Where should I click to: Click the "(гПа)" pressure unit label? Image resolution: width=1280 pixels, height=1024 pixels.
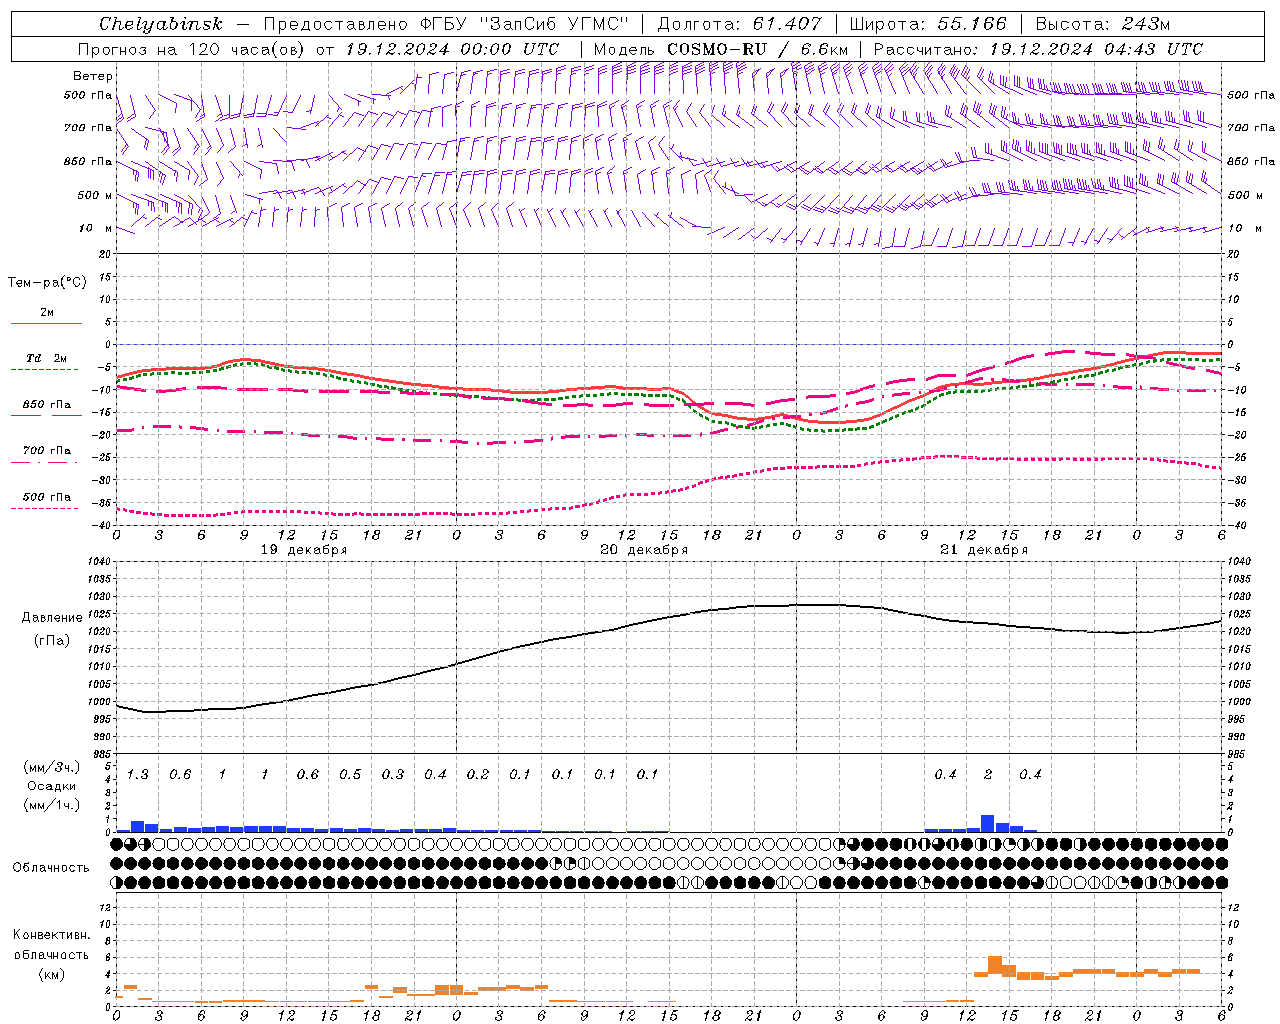pyautogui.click(x=52, y=641)
